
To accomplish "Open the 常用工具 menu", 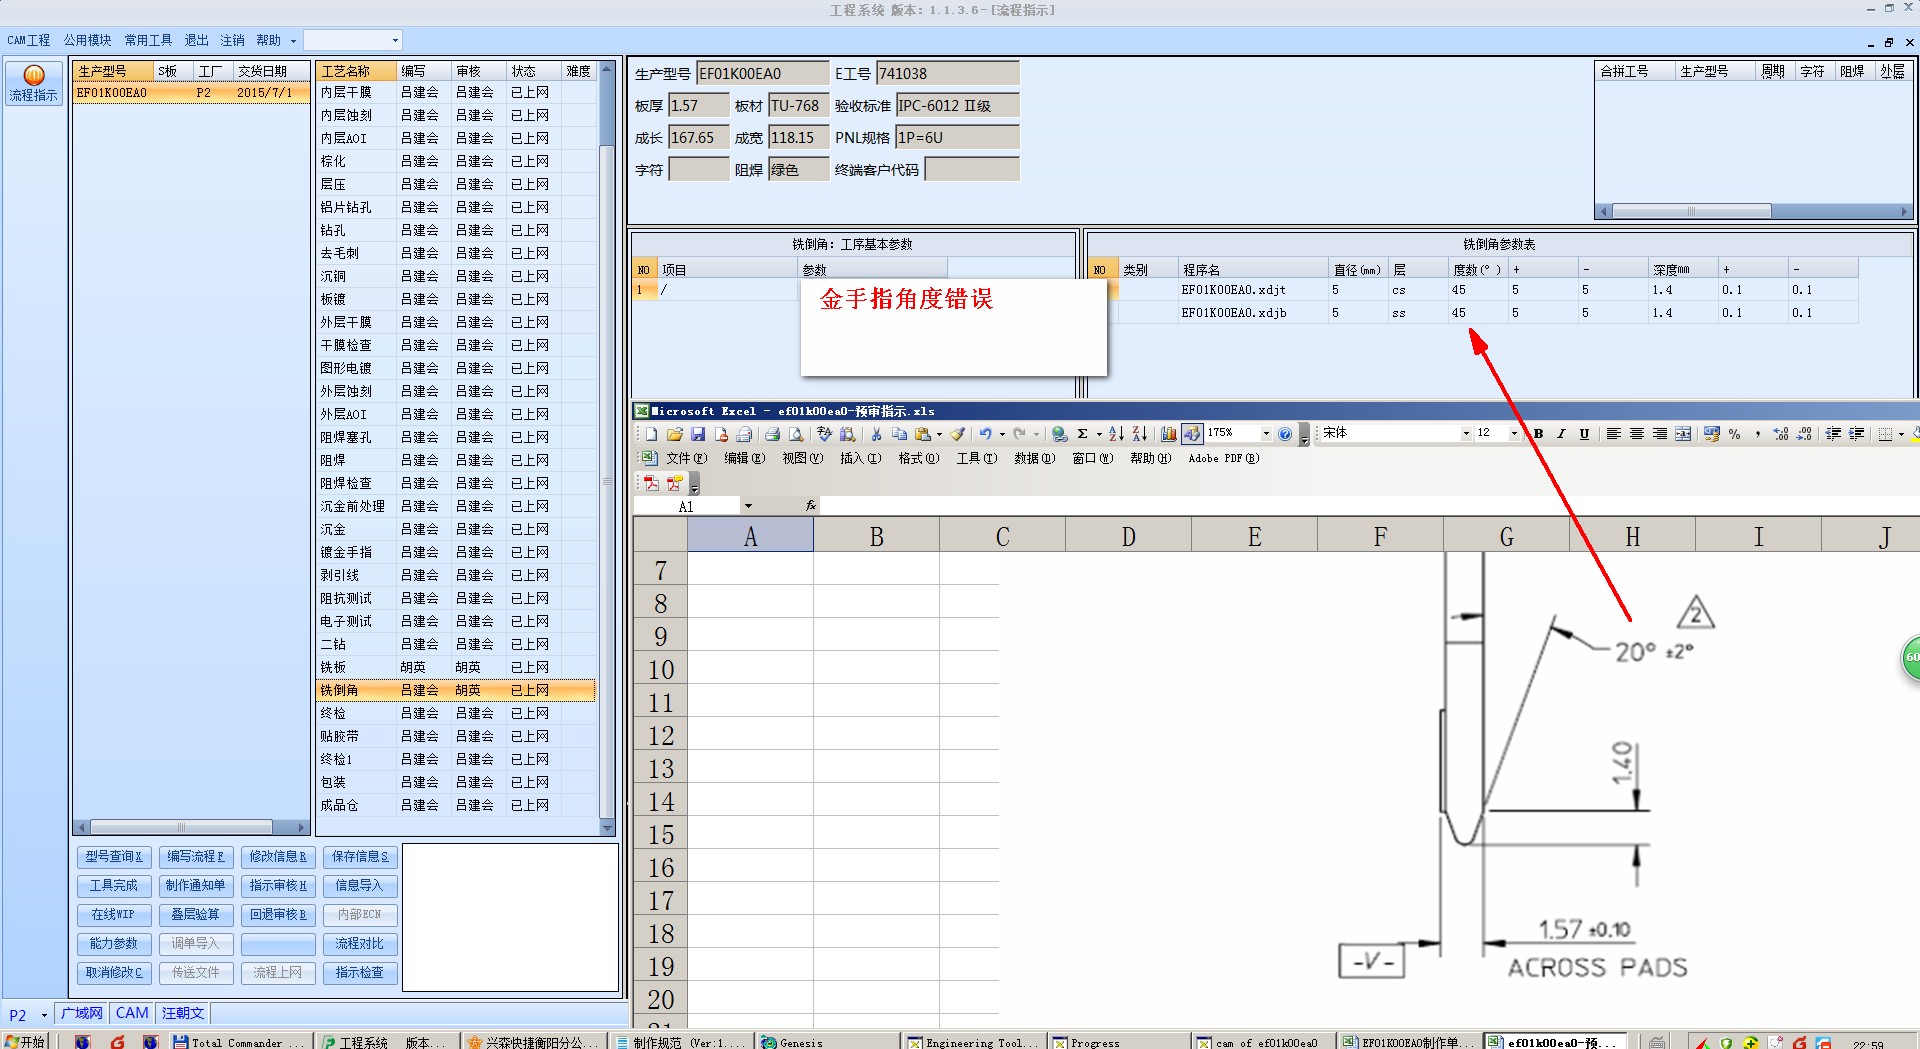I will coord(148,40).
